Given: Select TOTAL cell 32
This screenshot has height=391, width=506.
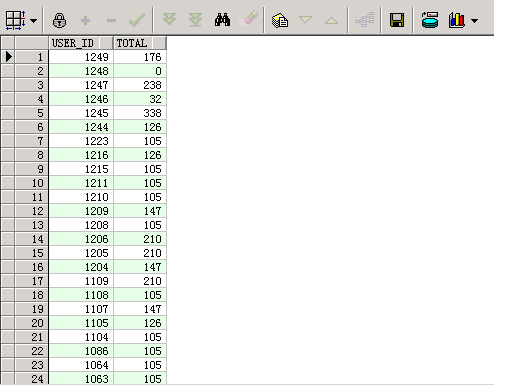Looking at the screenshot, I should pyautogui.click(x=140, y=99).
